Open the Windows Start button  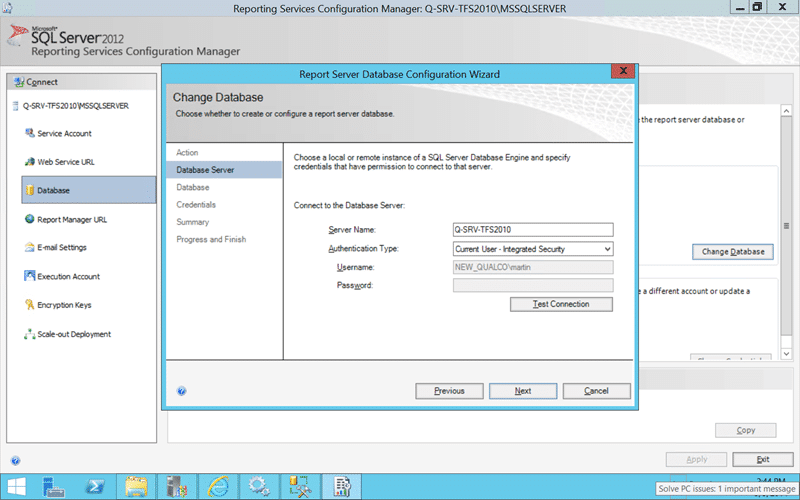tap(16, 486)
